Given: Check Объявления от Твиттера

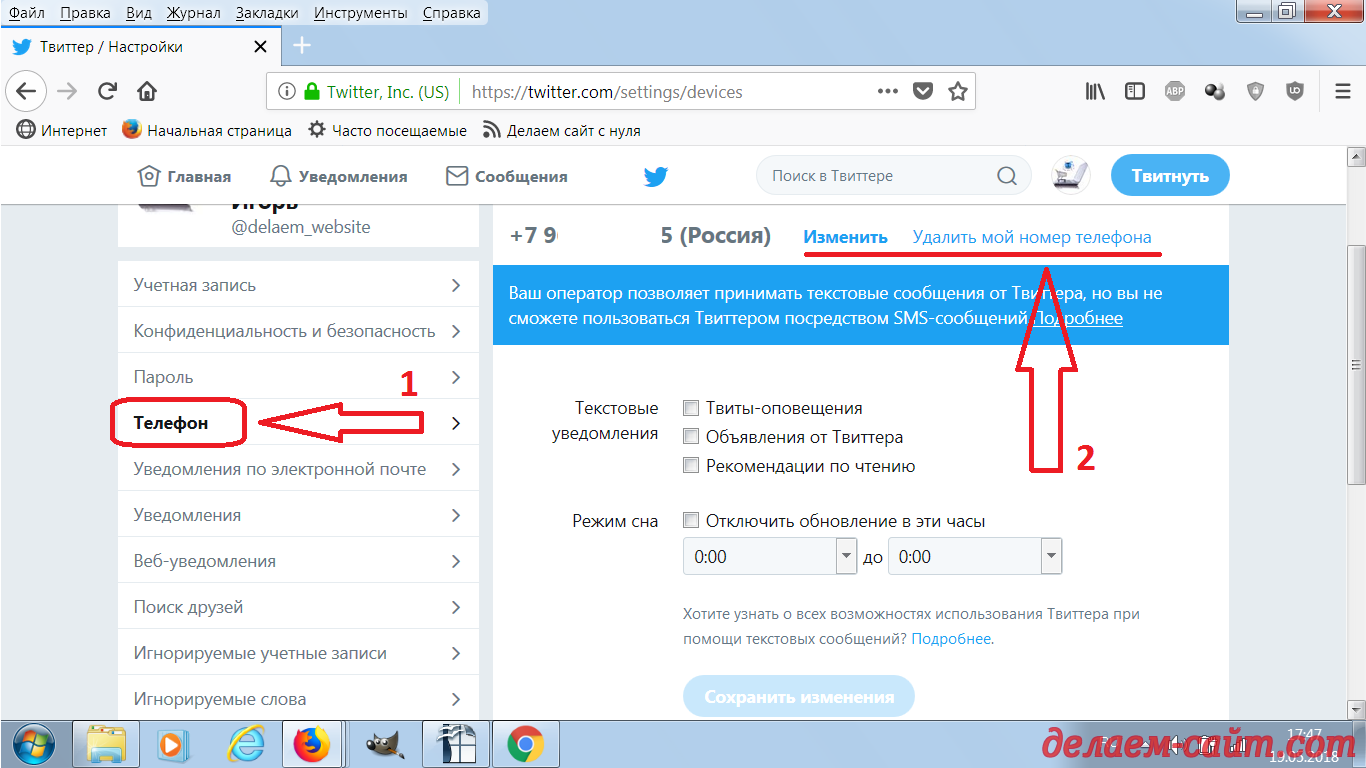Looking at the screenshot, I should coord(691,437).
